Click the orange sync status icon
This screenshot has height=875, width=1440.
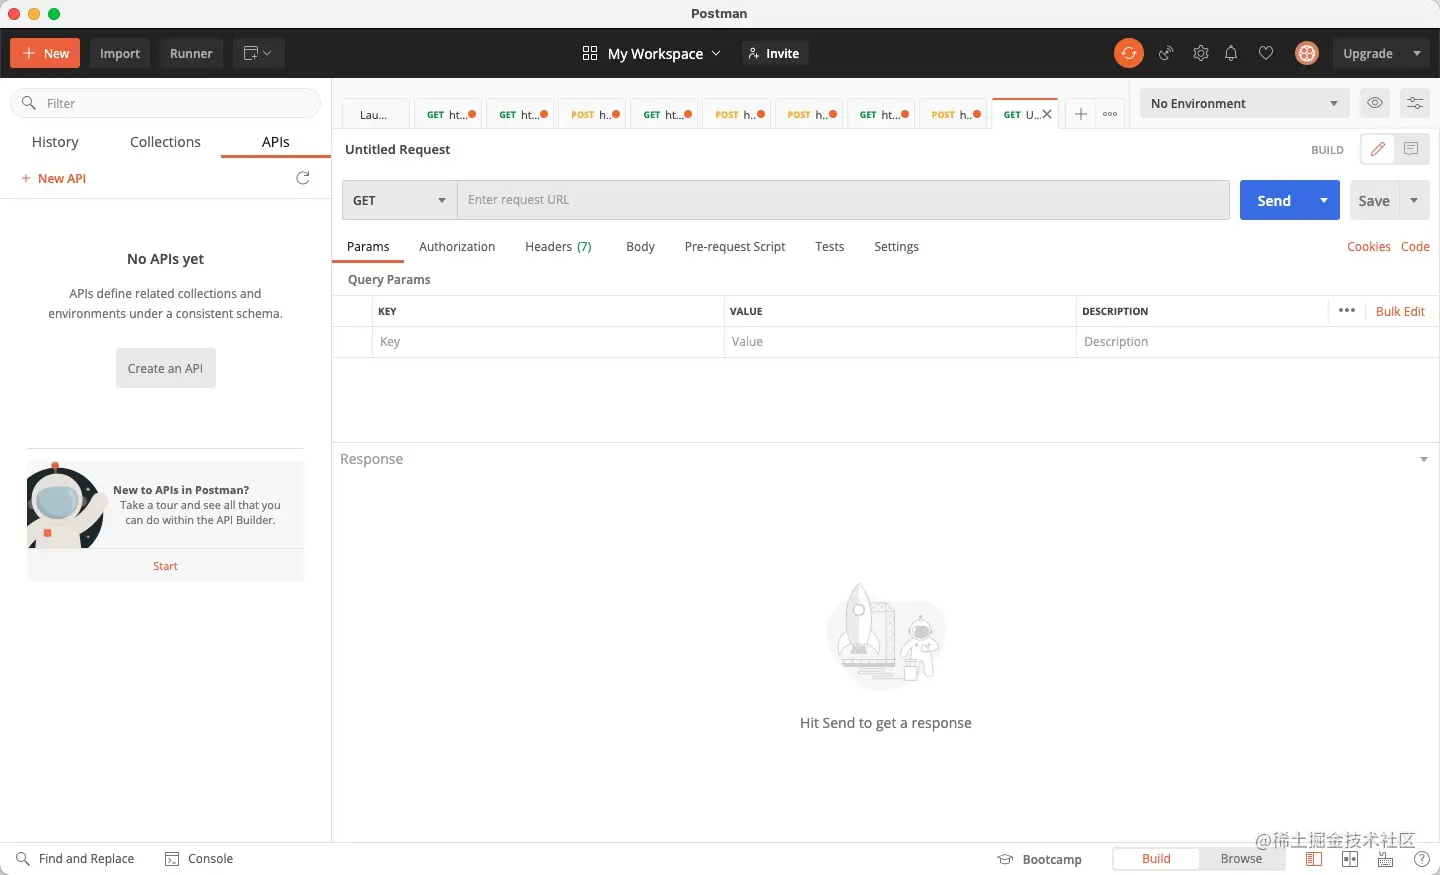pos(1128,53)
